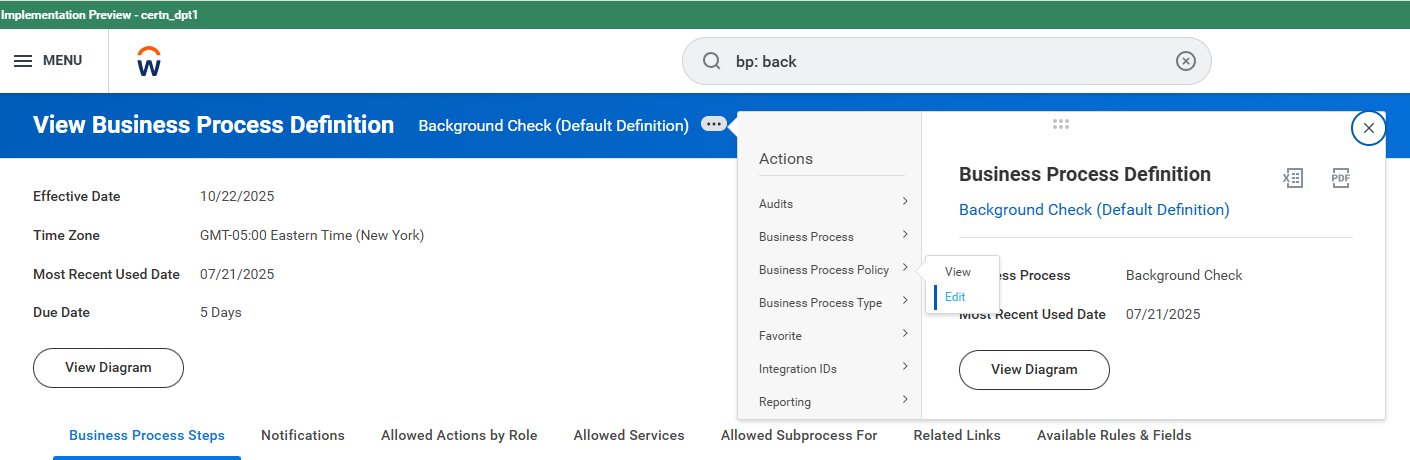1410x460 pixels.
Task: Open the hamburger MENU icon
Action: [23, 61]
